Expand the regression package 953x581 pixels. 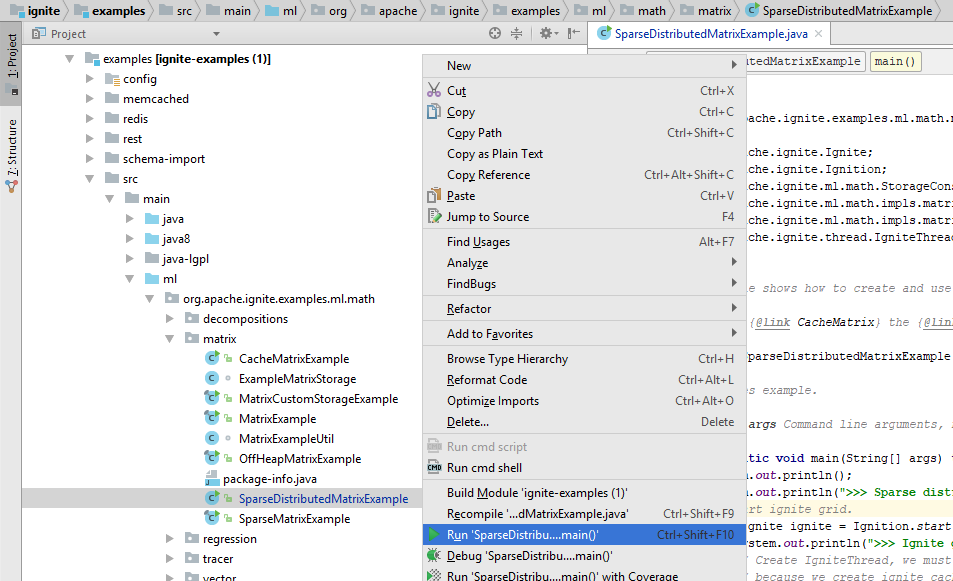pos(170,538)
